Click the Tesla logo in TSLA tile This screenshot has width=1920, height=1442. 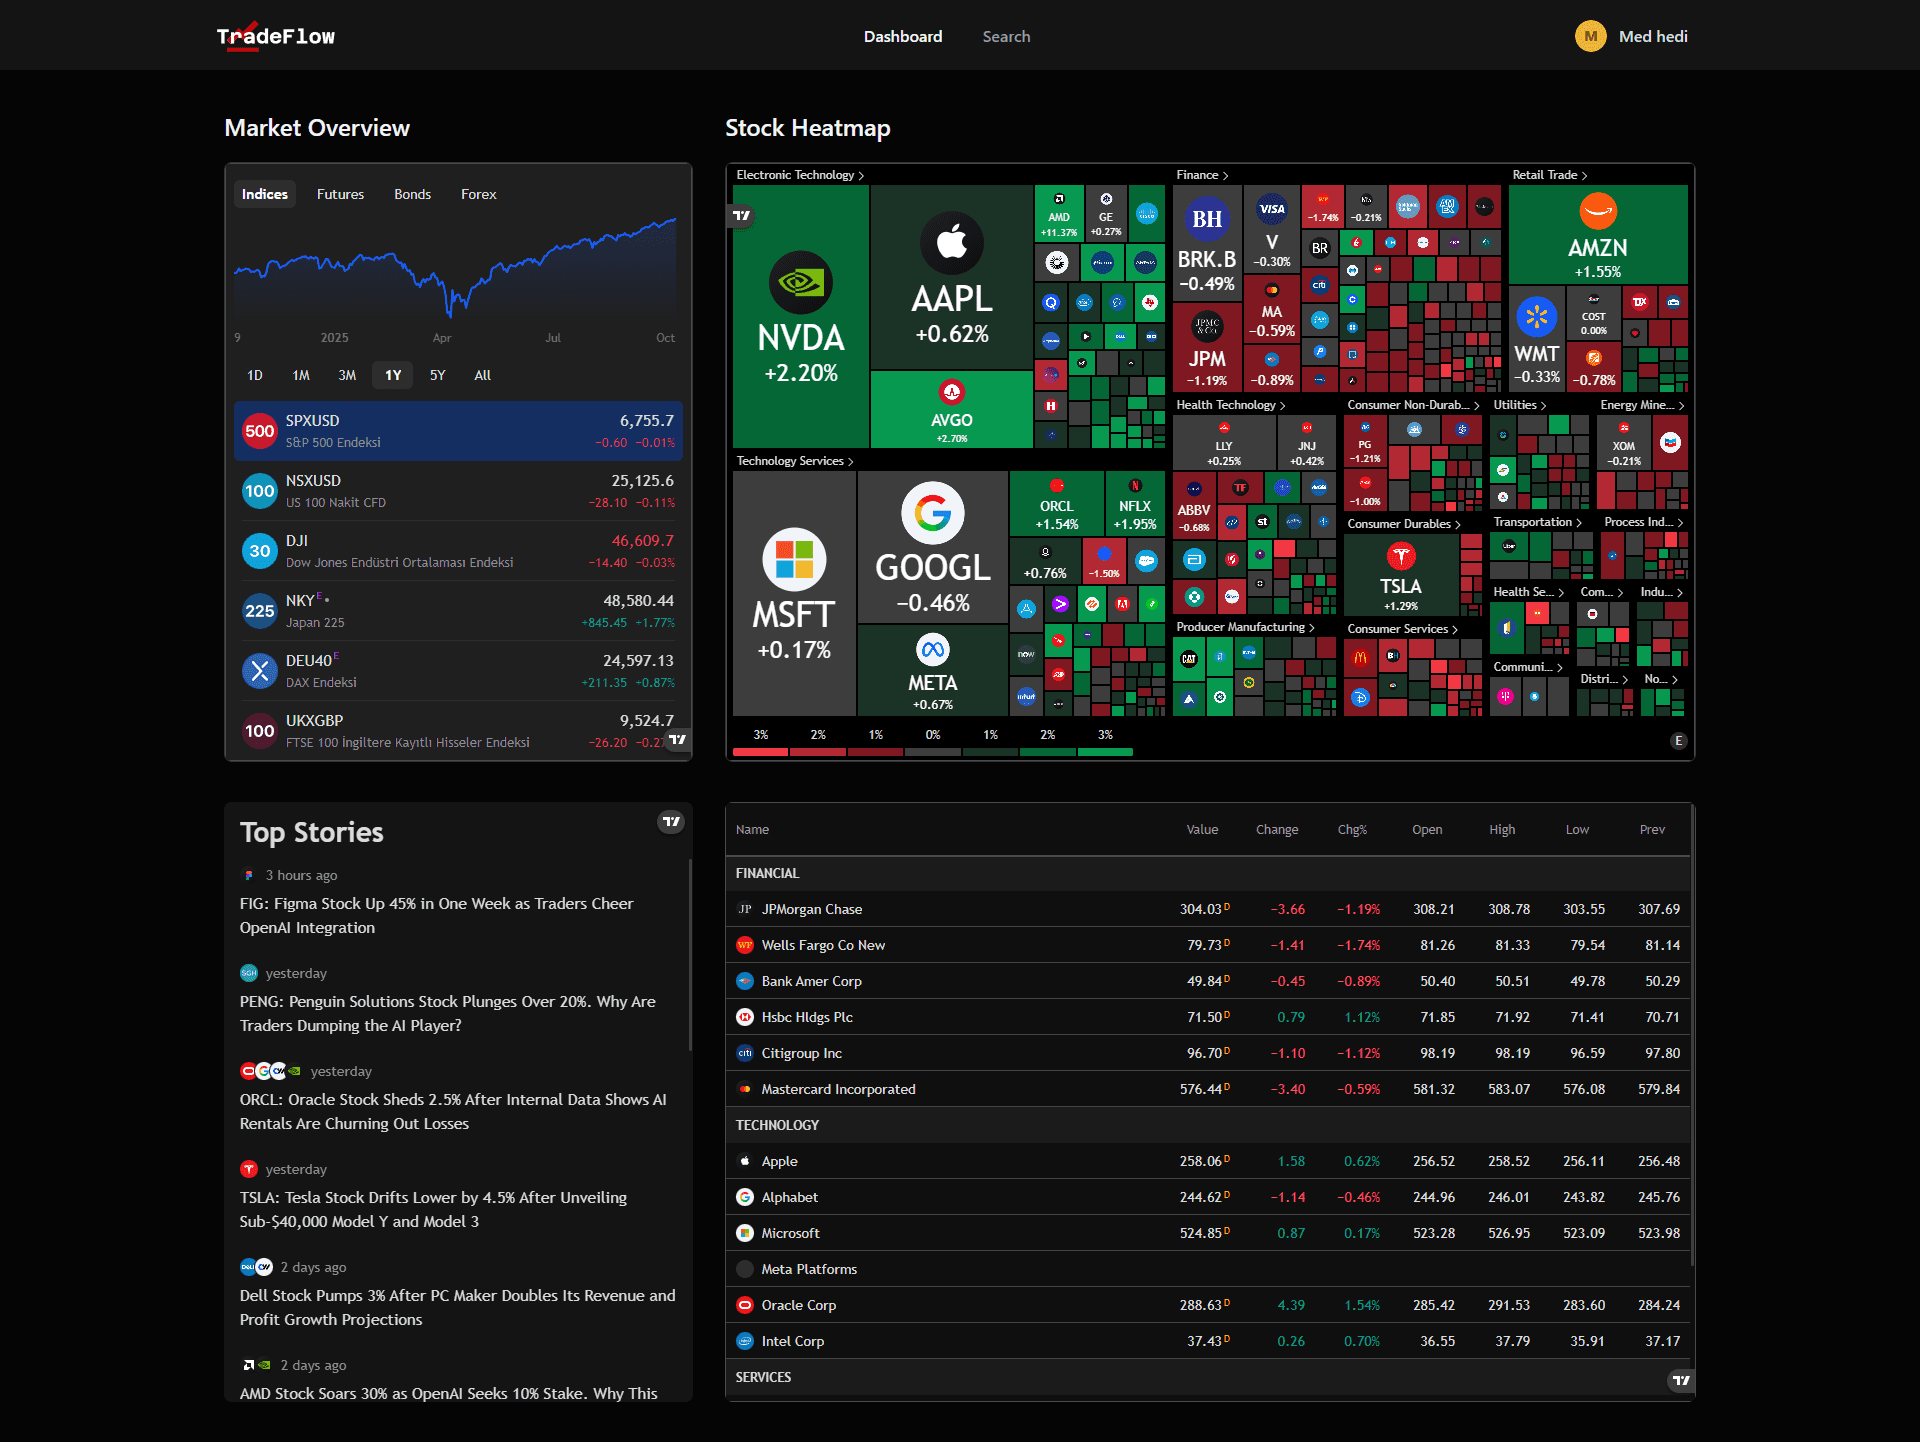pyautogui.click(x=1400, y=556)
